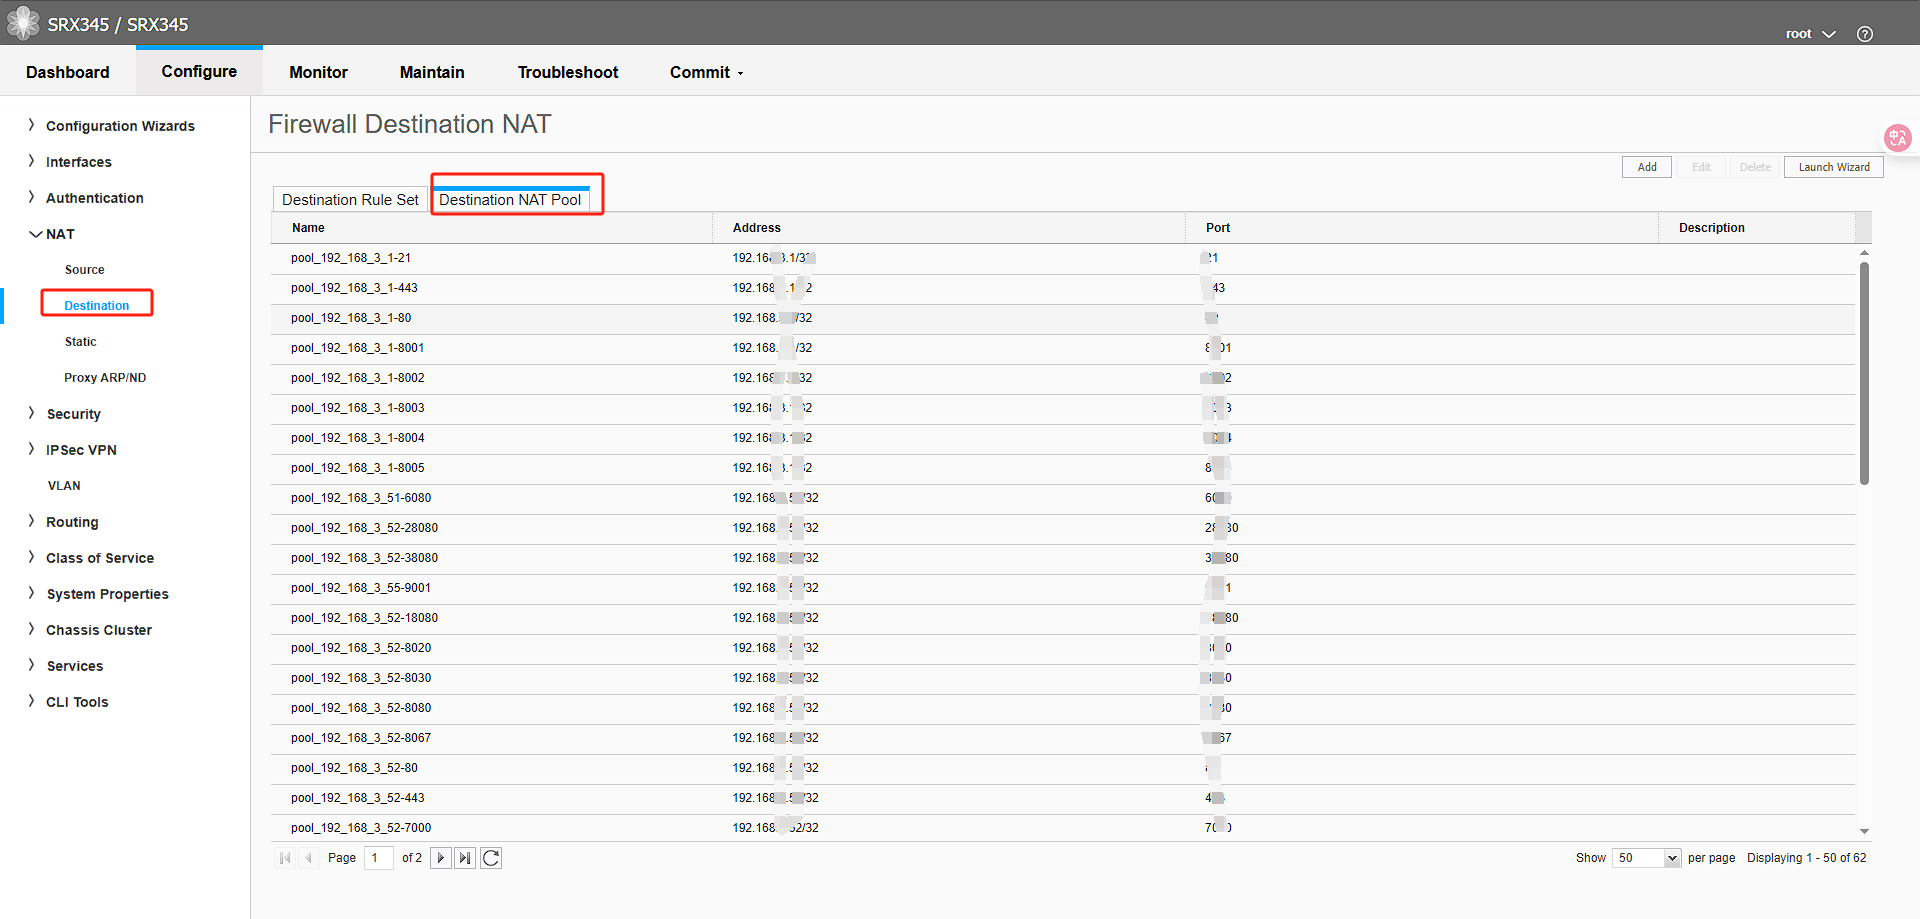Screen dimensions: 1920x919
Task: Open the root user account dropdown
Action: (x=1810, y=33)
